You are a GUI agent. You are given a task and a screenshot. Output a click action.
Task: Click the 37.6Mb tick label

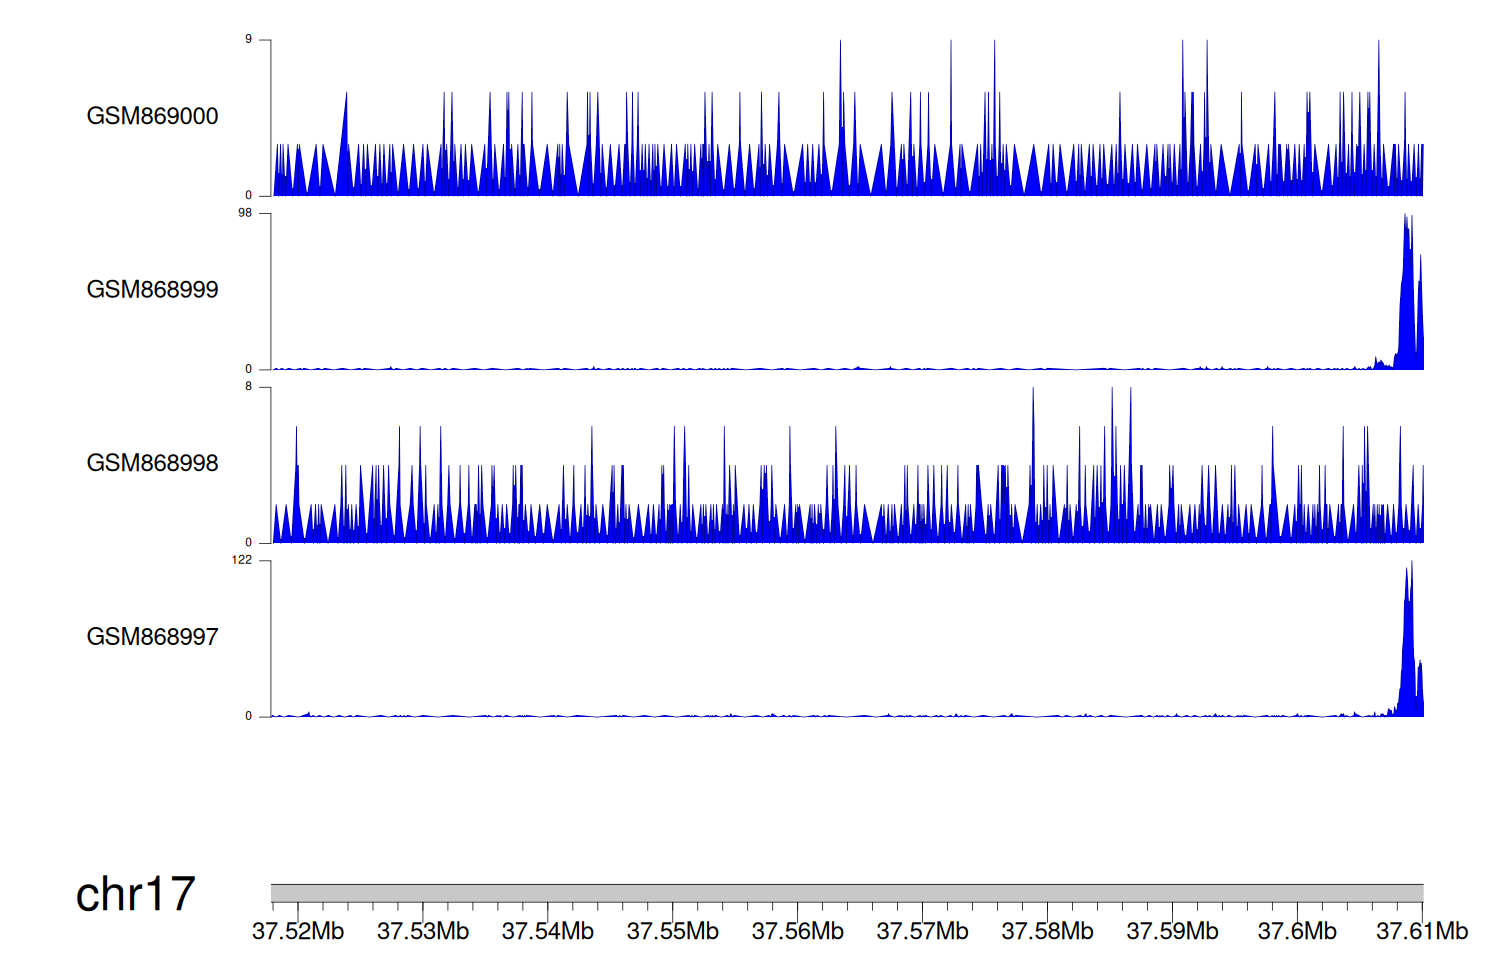1297,932
